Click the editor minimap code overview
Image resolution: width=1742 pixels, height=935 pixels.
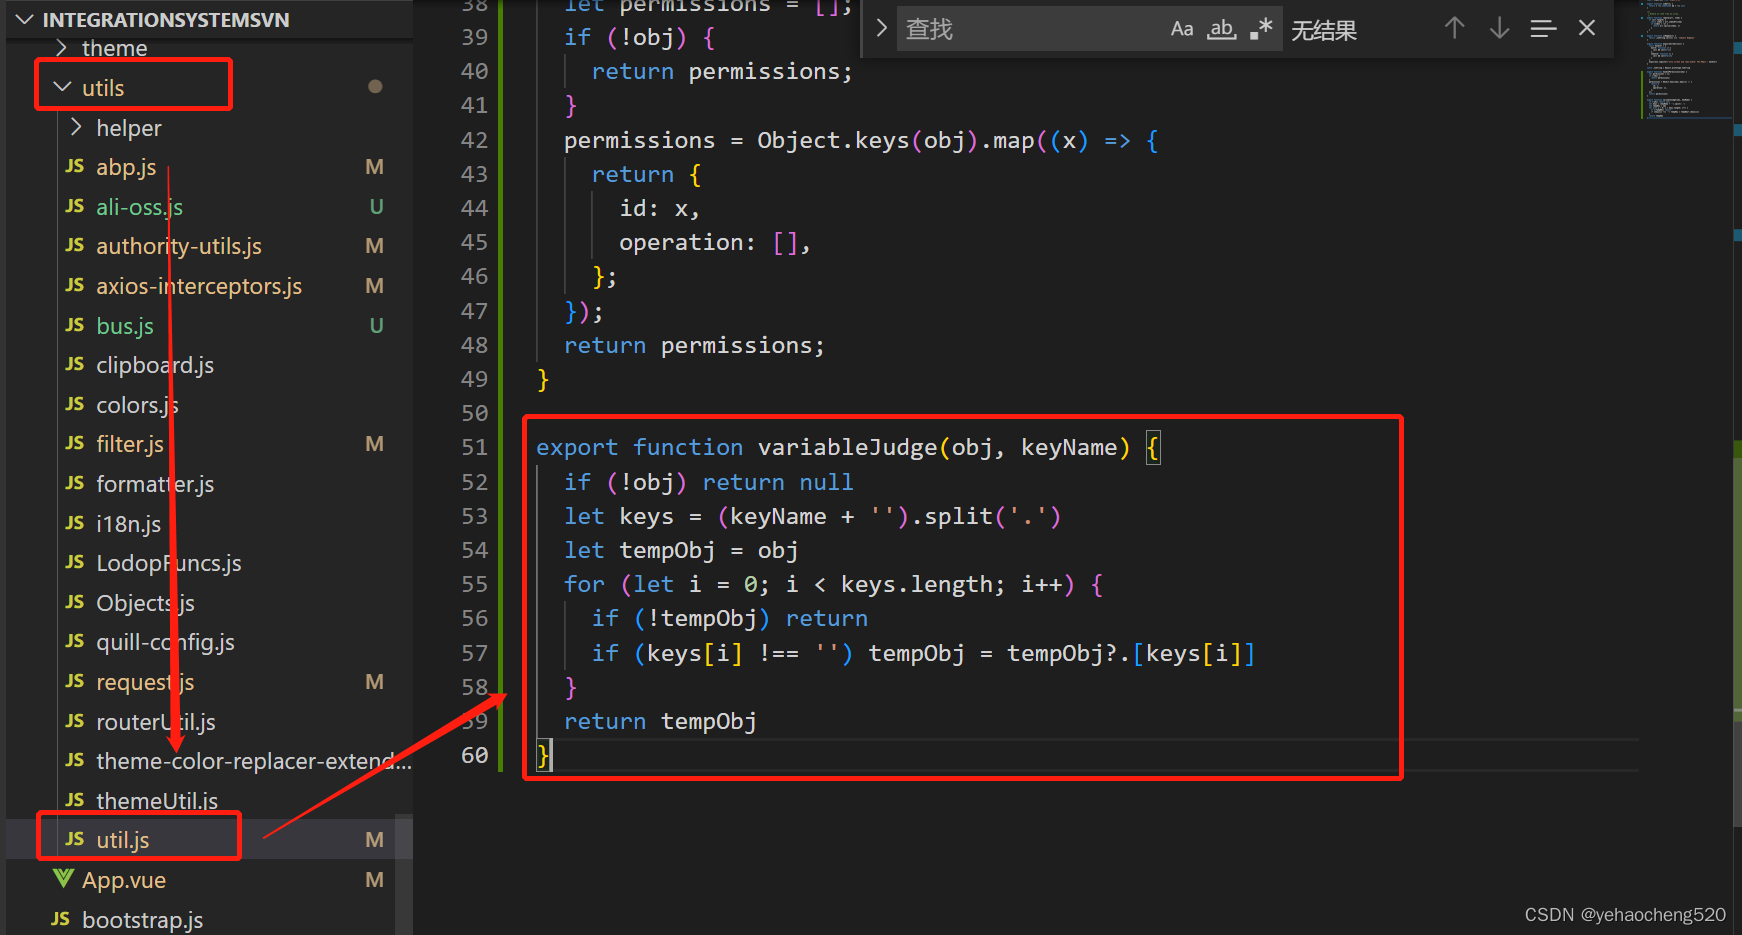pyautogui.click(x=1684, y=60)
